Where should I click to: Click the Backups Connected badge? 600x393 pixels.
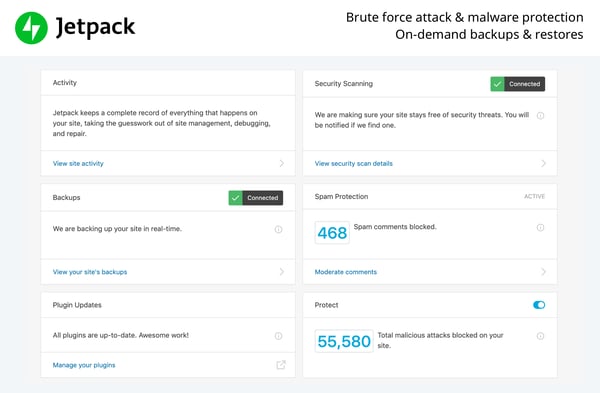click(256, 198)
